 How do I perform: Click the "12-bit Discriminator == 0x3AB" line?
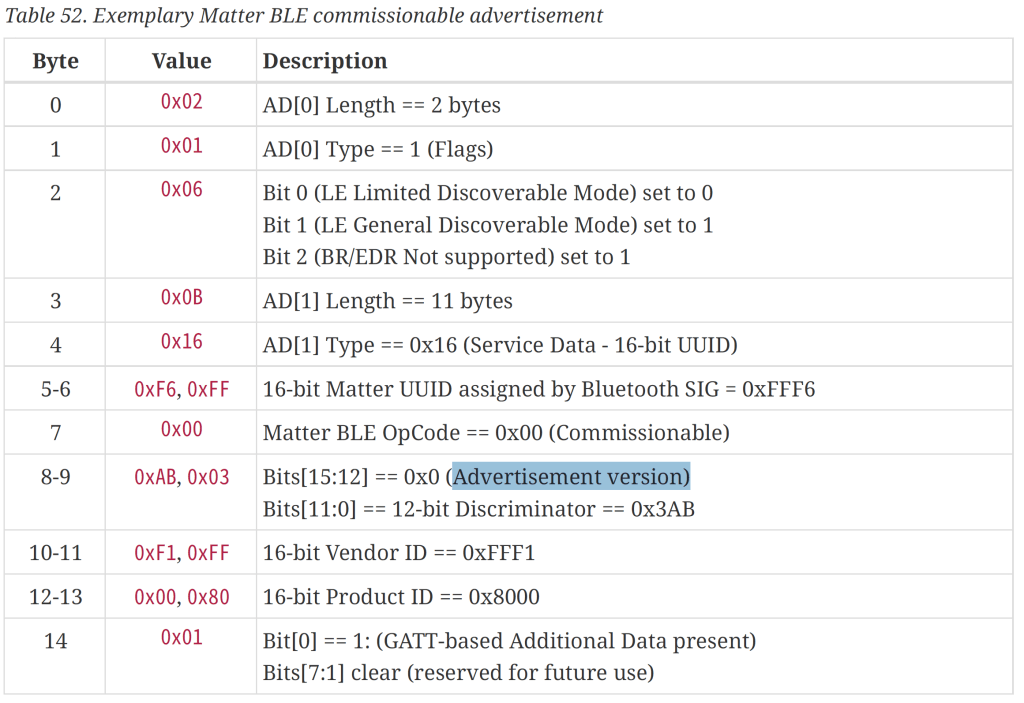[x=478, y=509]
